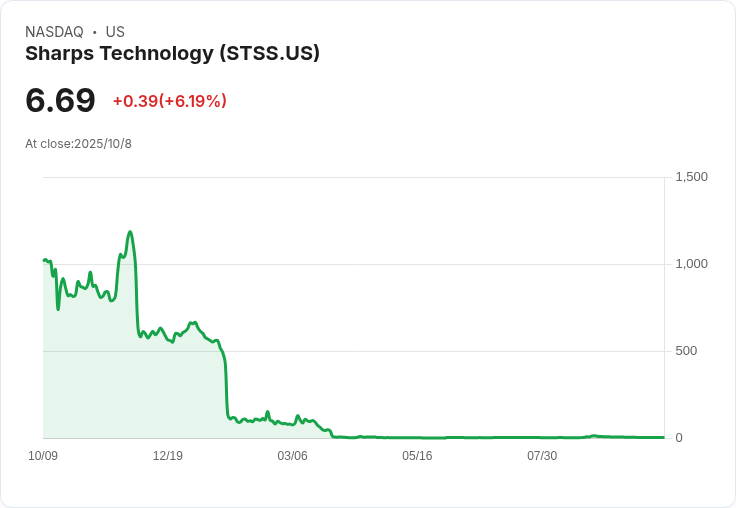Click the price line's leftmost starting point
Image resolution: width=736 pixels, height=508 pixels.
pos(44,260)
